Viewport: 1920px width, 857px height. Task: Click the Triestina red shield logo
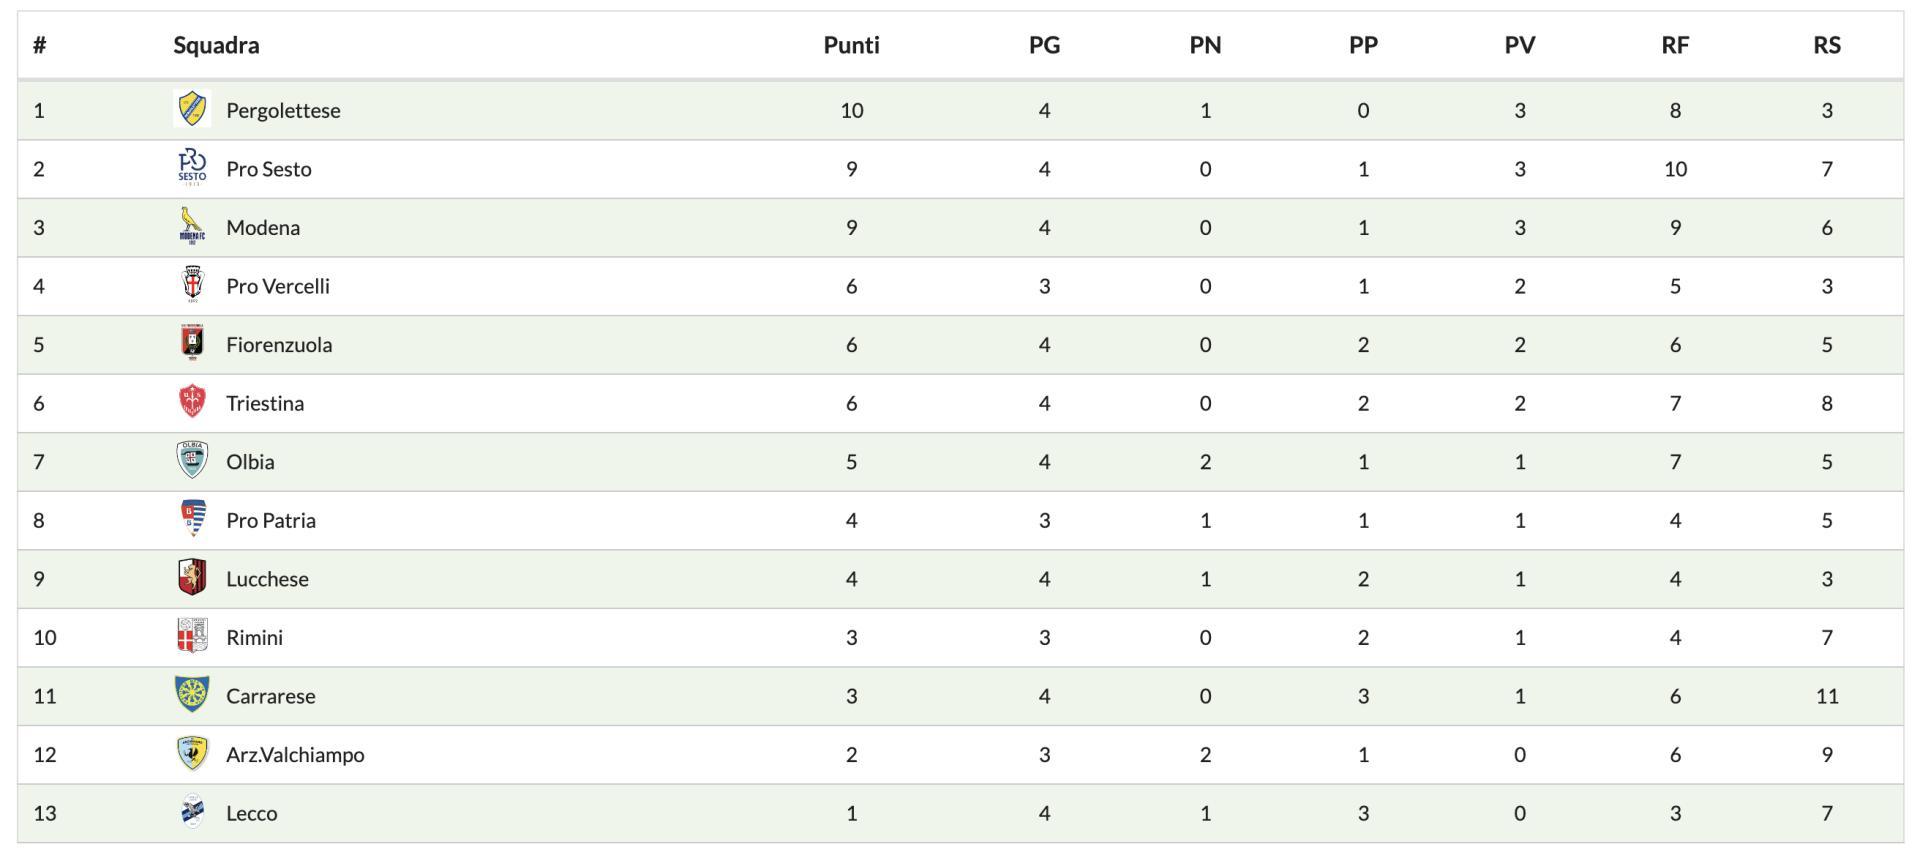pyautogui.click(x=192, y=402)
